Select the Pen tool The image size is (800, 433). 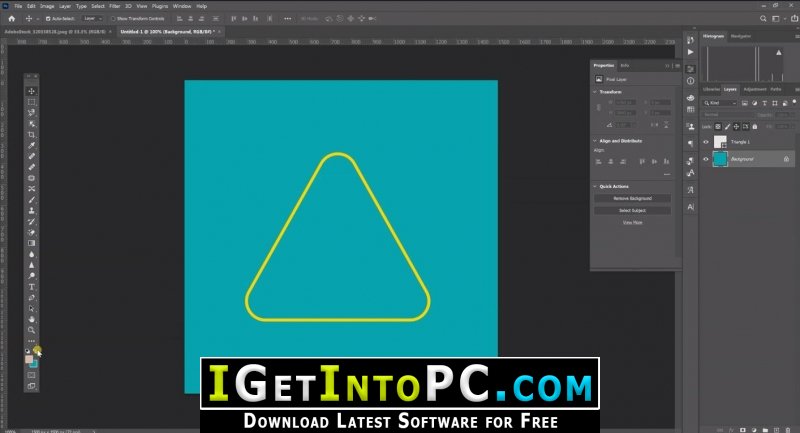coord(32,298)
